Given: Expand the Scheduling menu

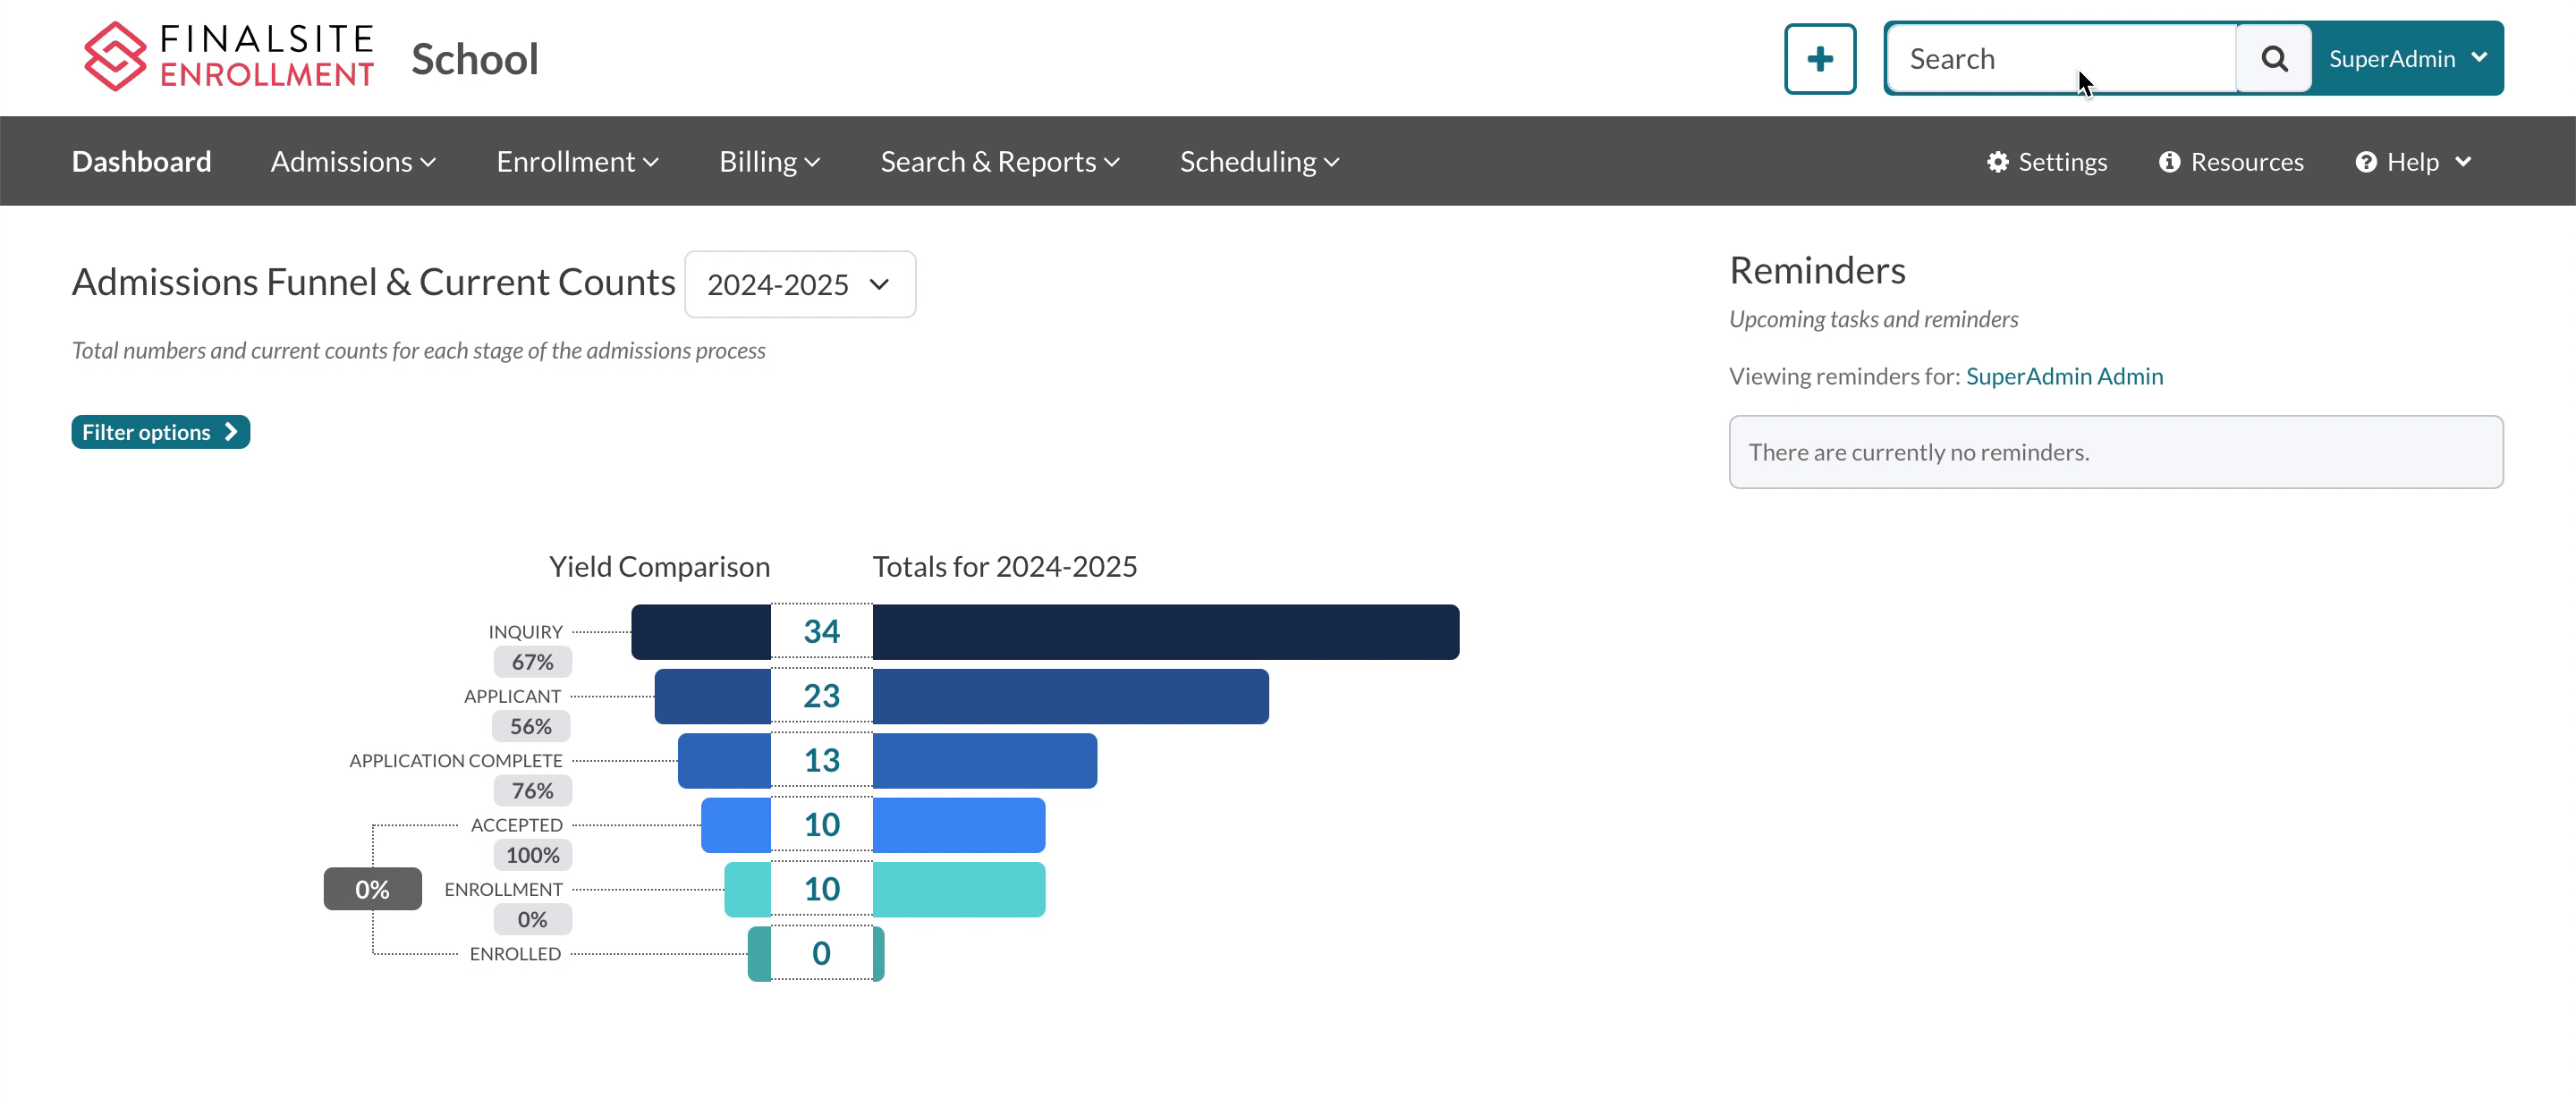Looking at the screenshot, I should coord(1259,162).
